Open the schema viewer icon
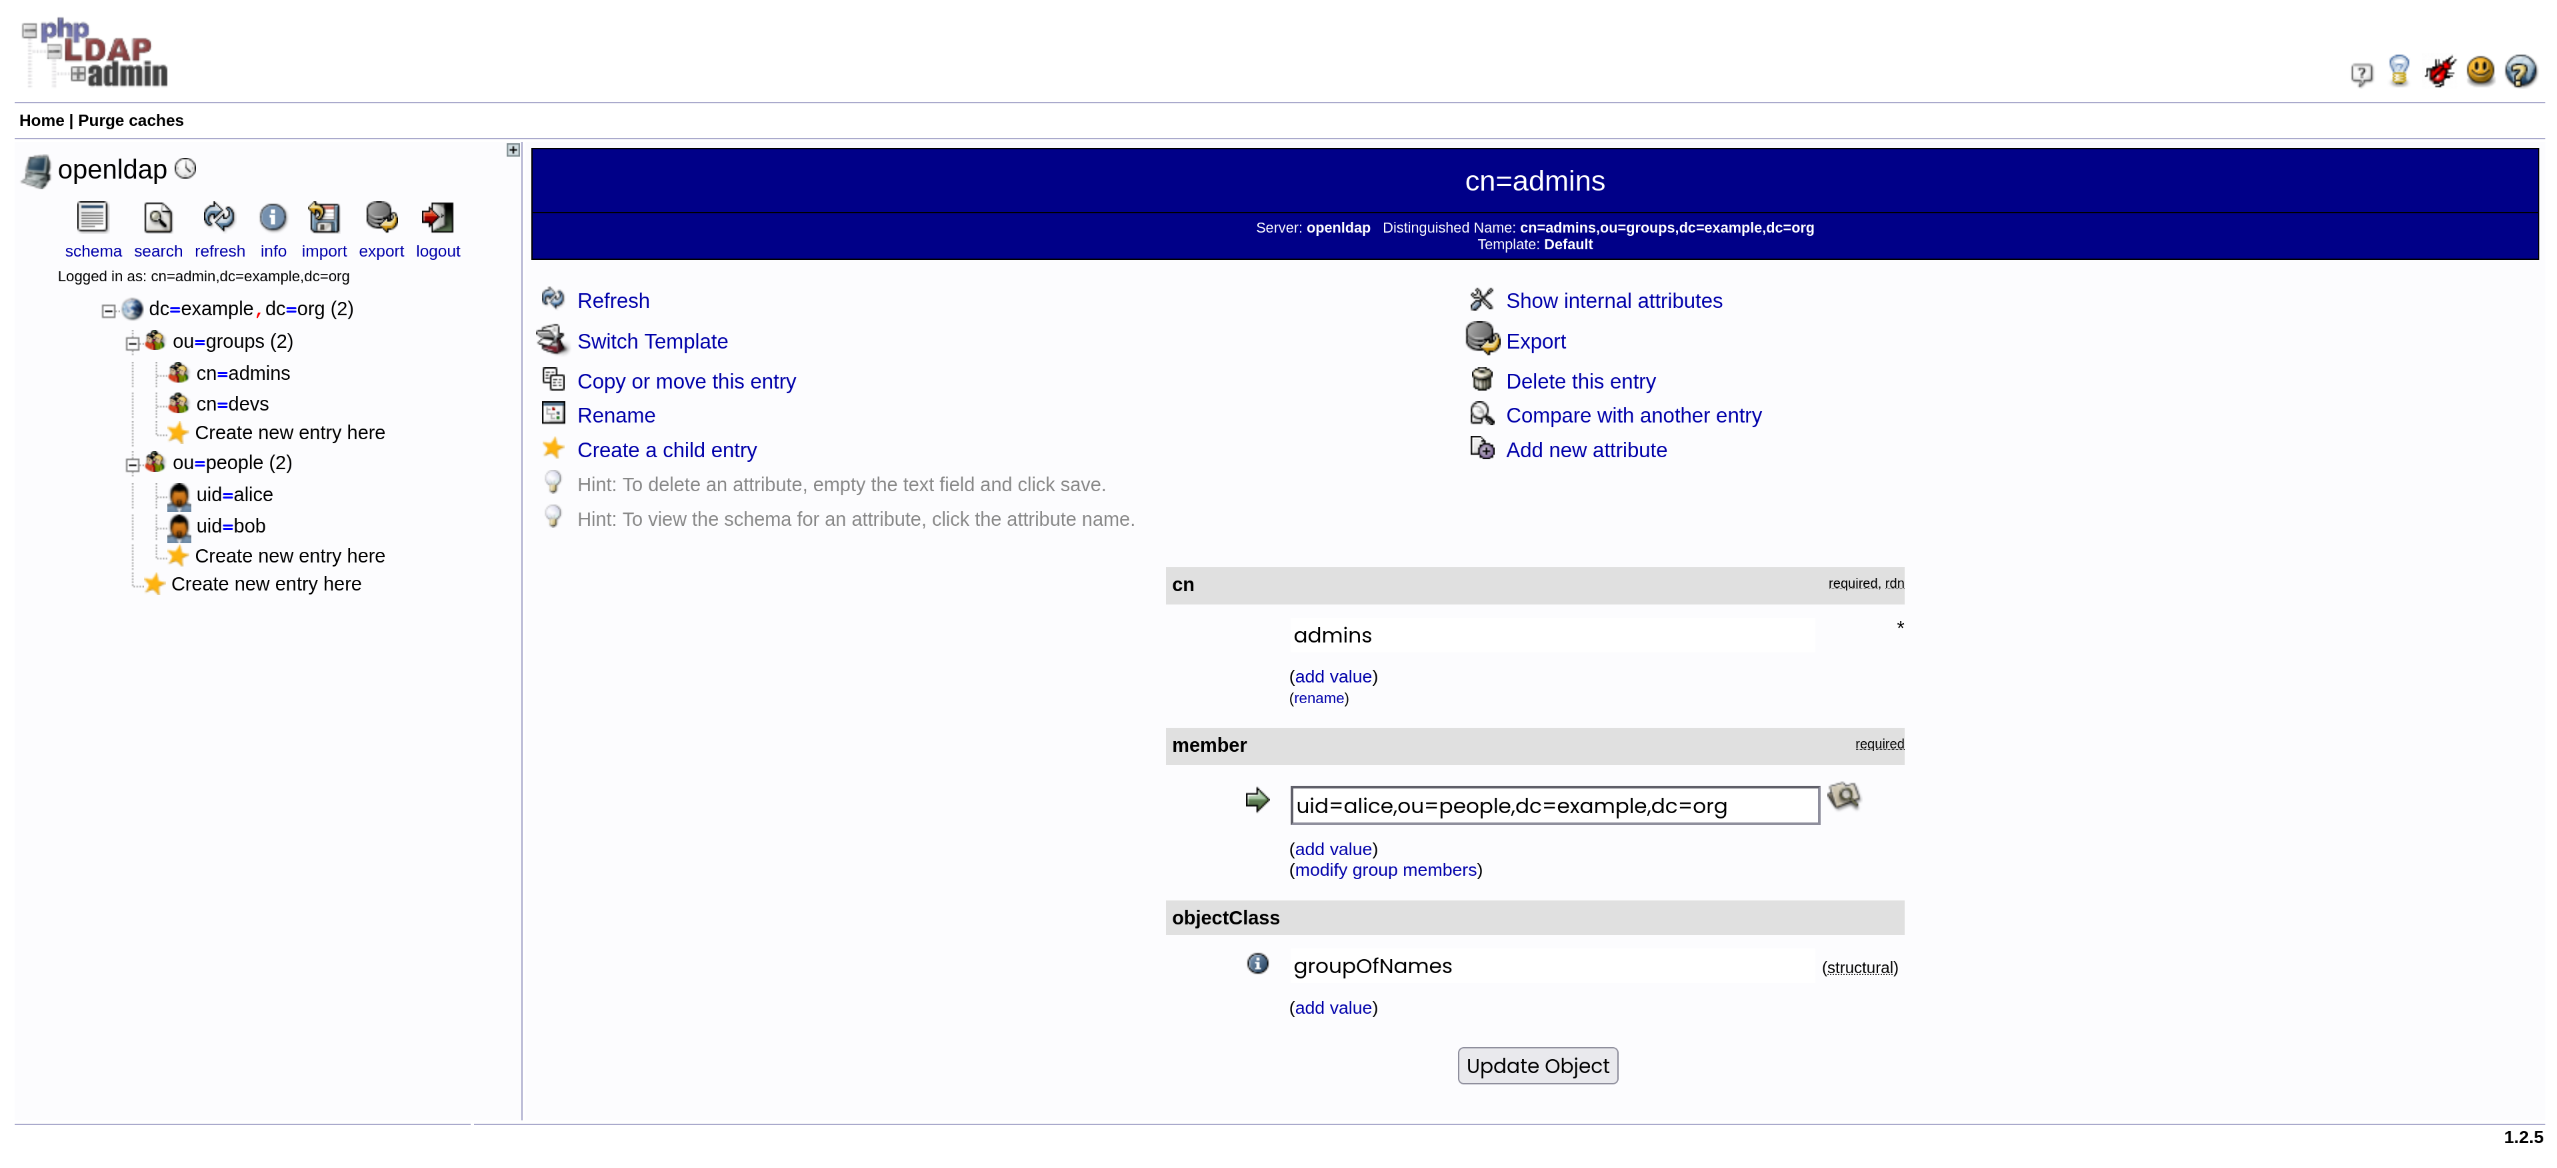The width and height of the screenshot is (2557, 1168). 92,217
